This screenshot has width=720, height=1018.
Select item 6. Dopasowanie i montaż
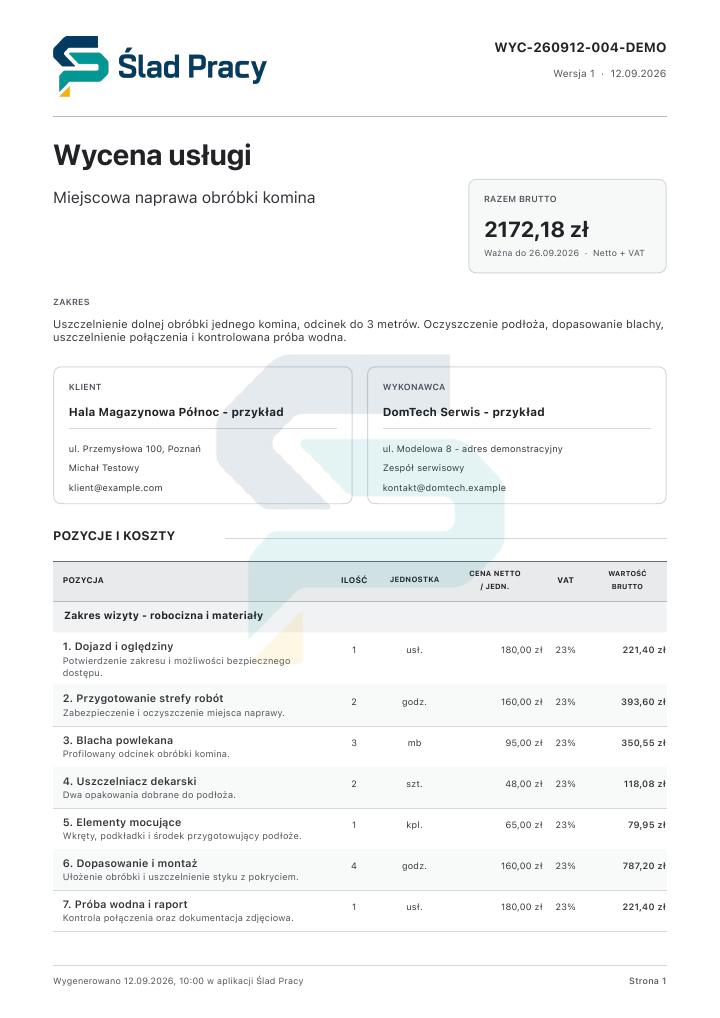130,863
